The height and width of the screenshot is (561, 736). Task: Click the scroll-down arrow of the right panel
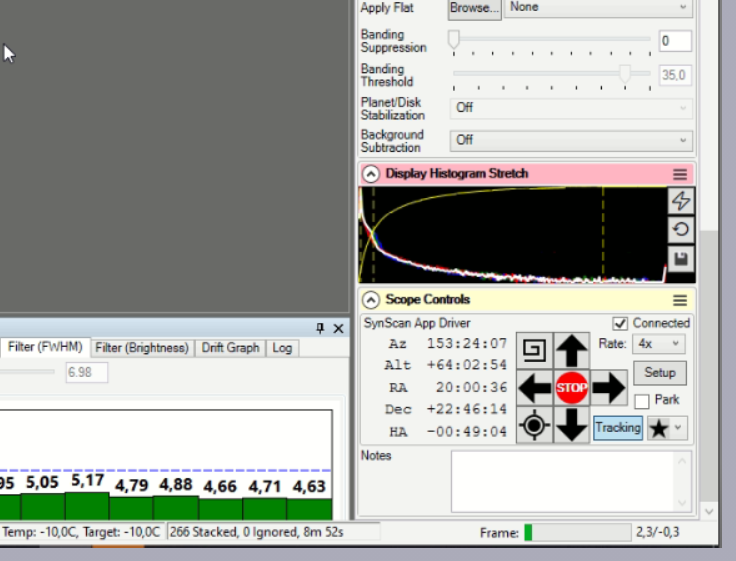tap(709, 511)
